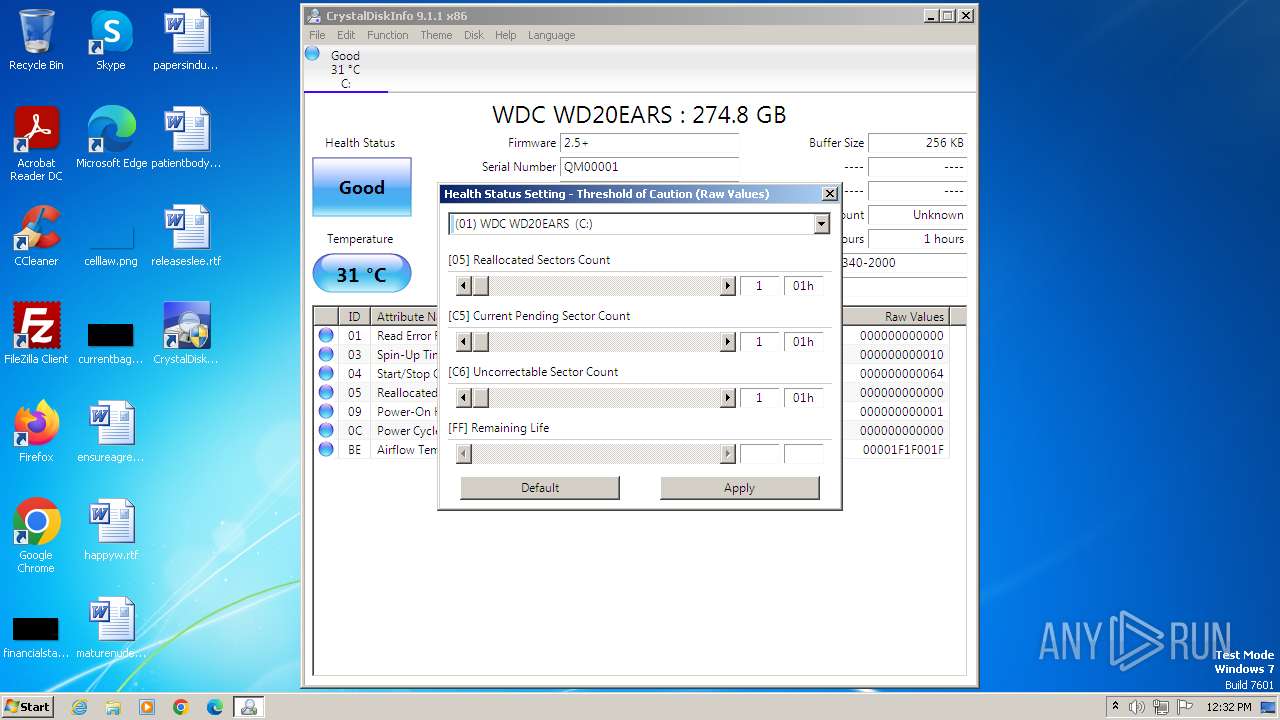This screenshot has width=1280, height=720.
Task: Open Windows Explorer folder in taskbar
Action: [113, 707]
